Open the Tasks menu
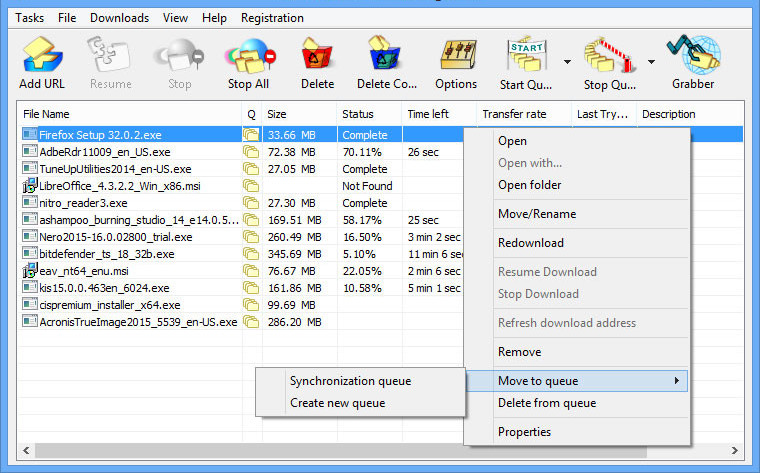760x473 pixels. coord(30,18)
